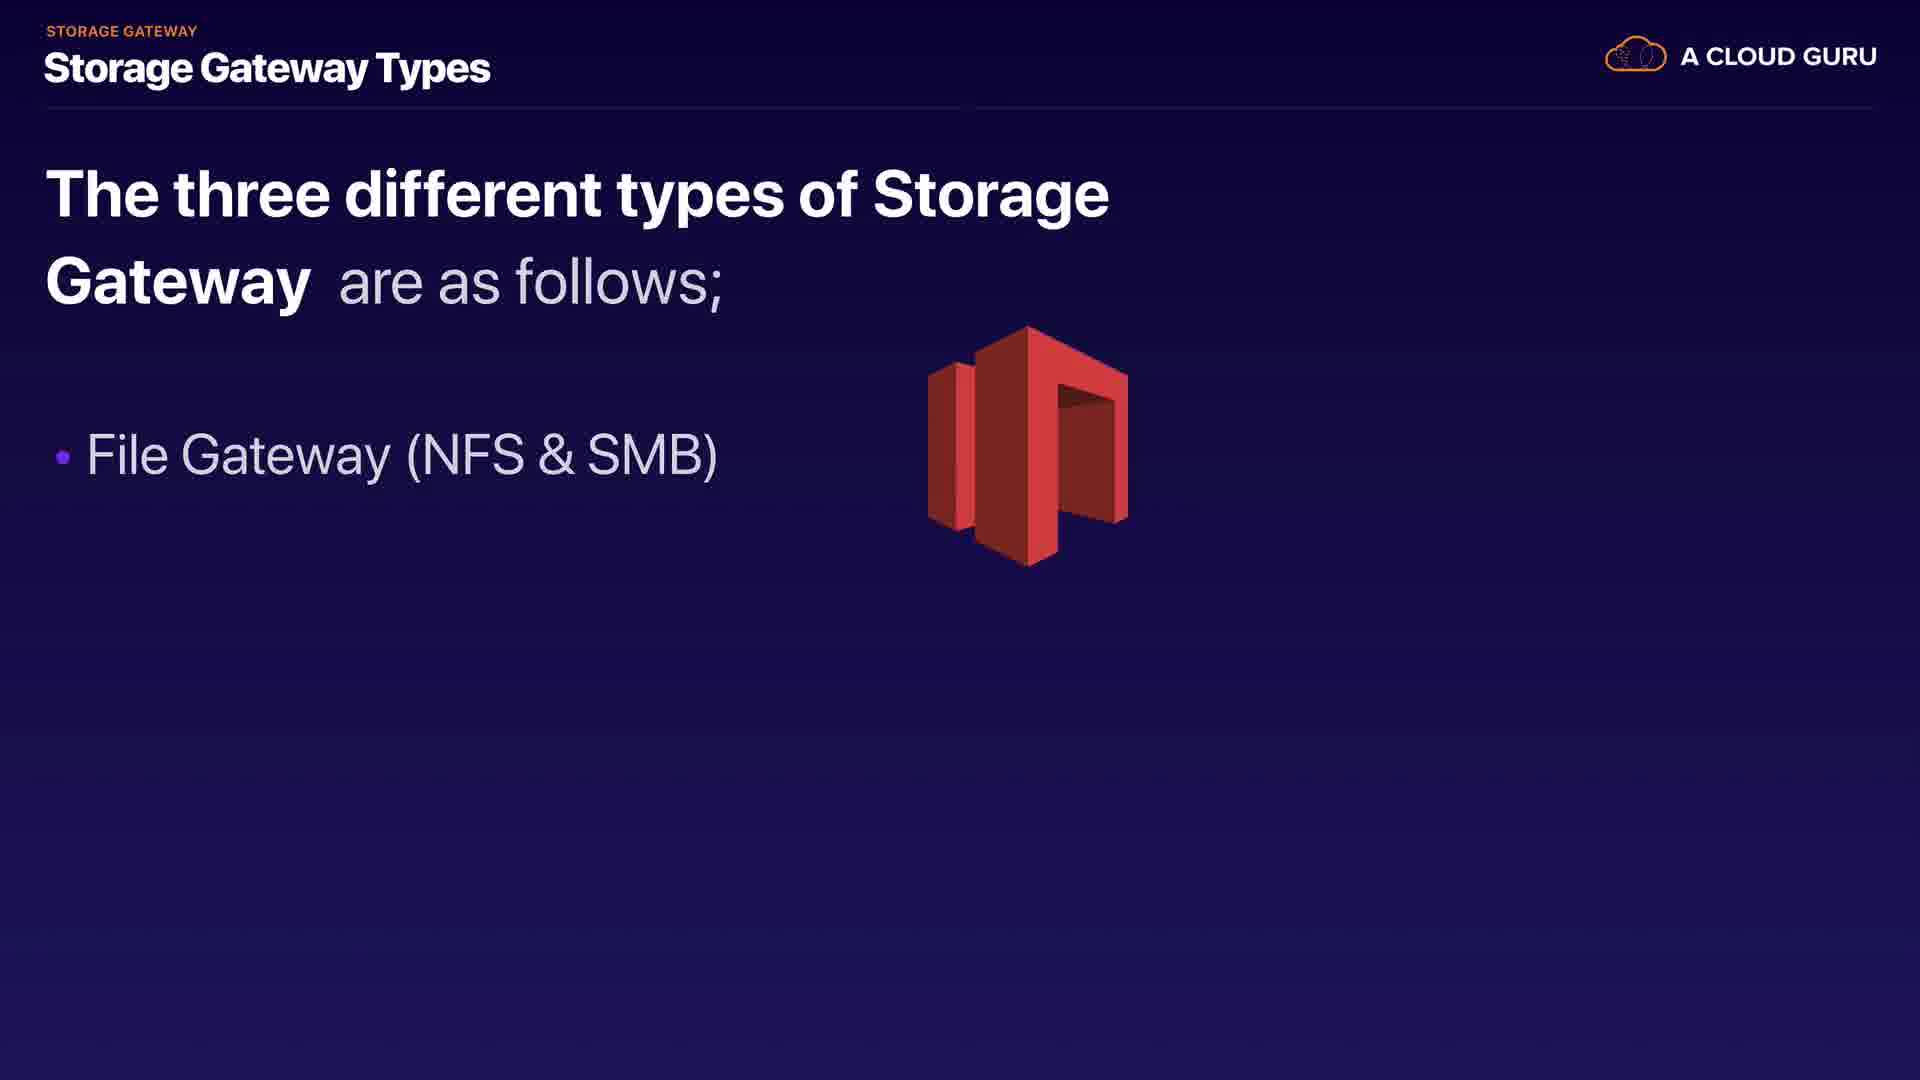Click the word 'Types' in the top-left title
The image size is (1920, 1080).
(433, 69)
